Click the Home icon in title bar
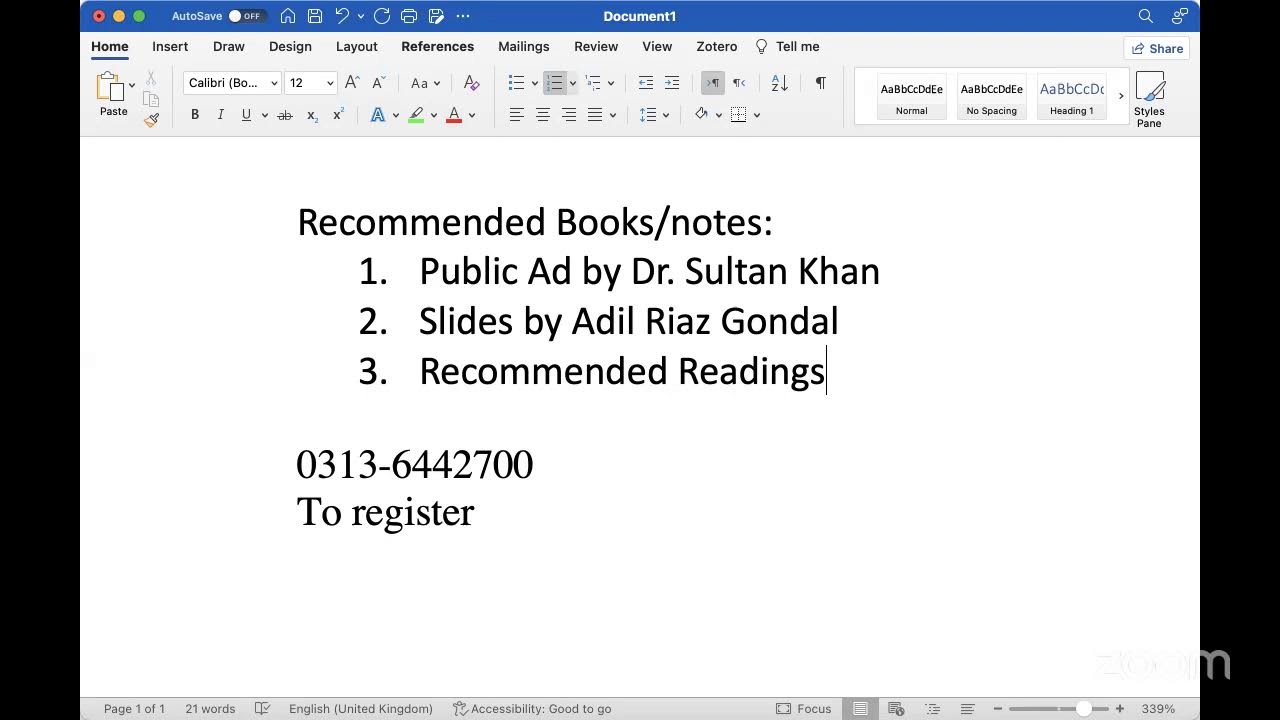Viewport: 1280px width, 720px height. pyautogui.click(x=288, y=16)
